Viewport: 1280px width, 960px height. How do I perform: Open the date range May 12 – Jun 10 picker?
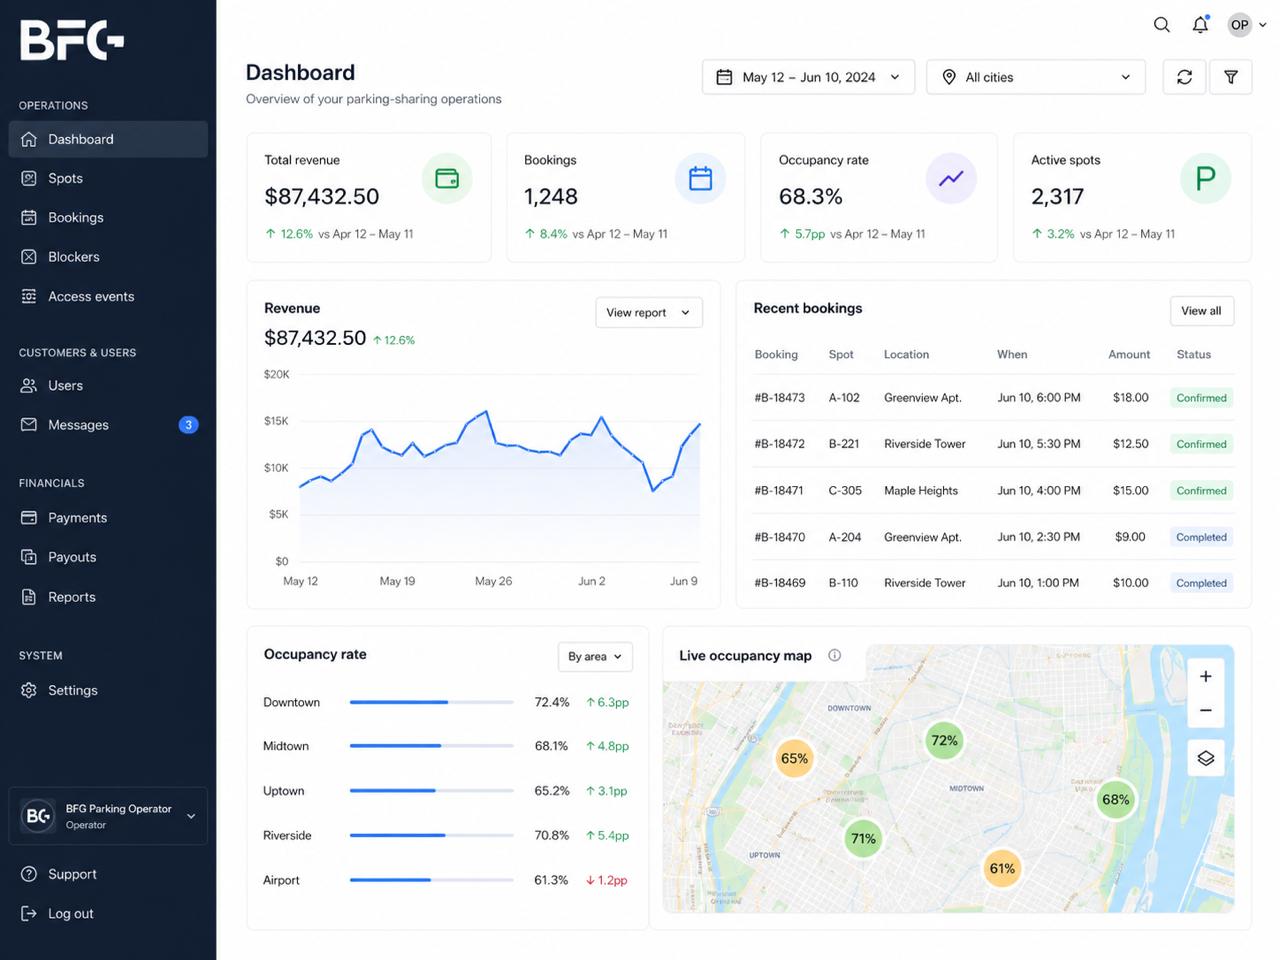808,77
